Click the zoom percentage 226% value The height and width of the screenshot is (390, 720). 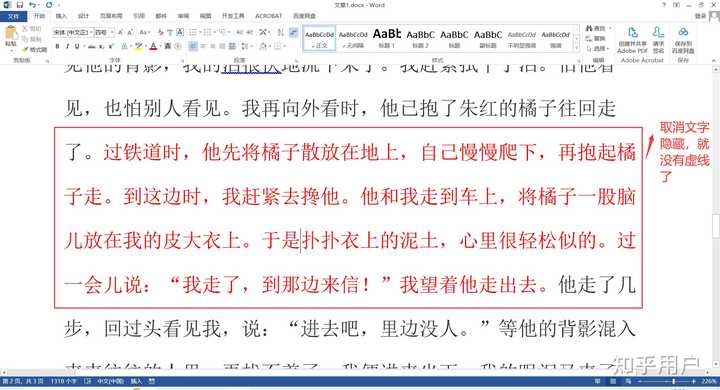[709, 381]
